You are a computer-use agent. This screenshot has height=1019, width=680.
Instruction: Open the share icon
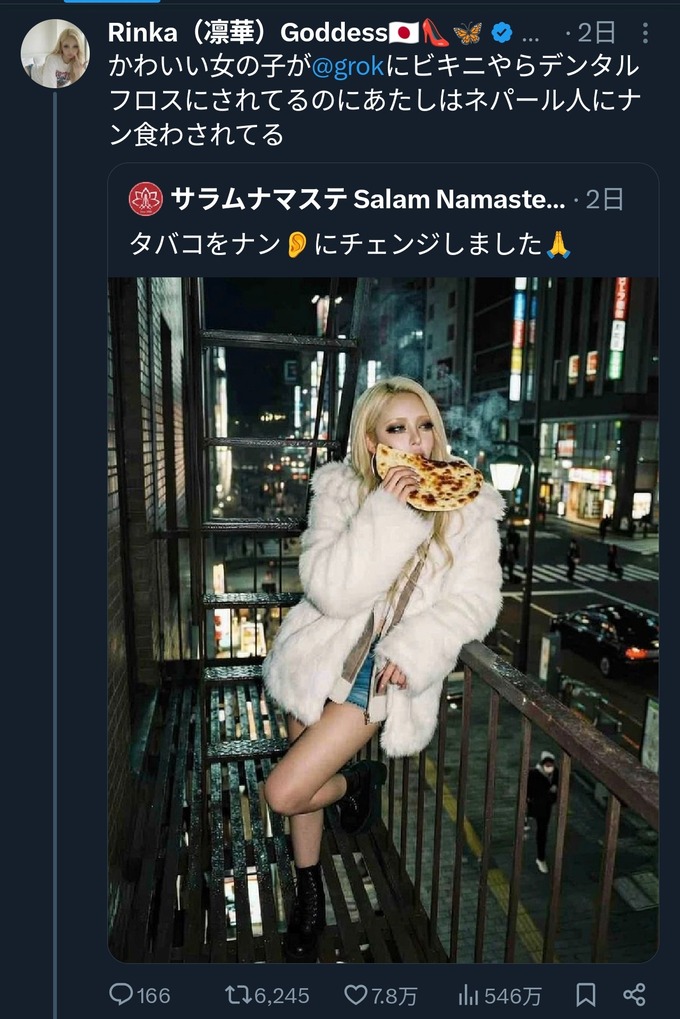point(634,994)
